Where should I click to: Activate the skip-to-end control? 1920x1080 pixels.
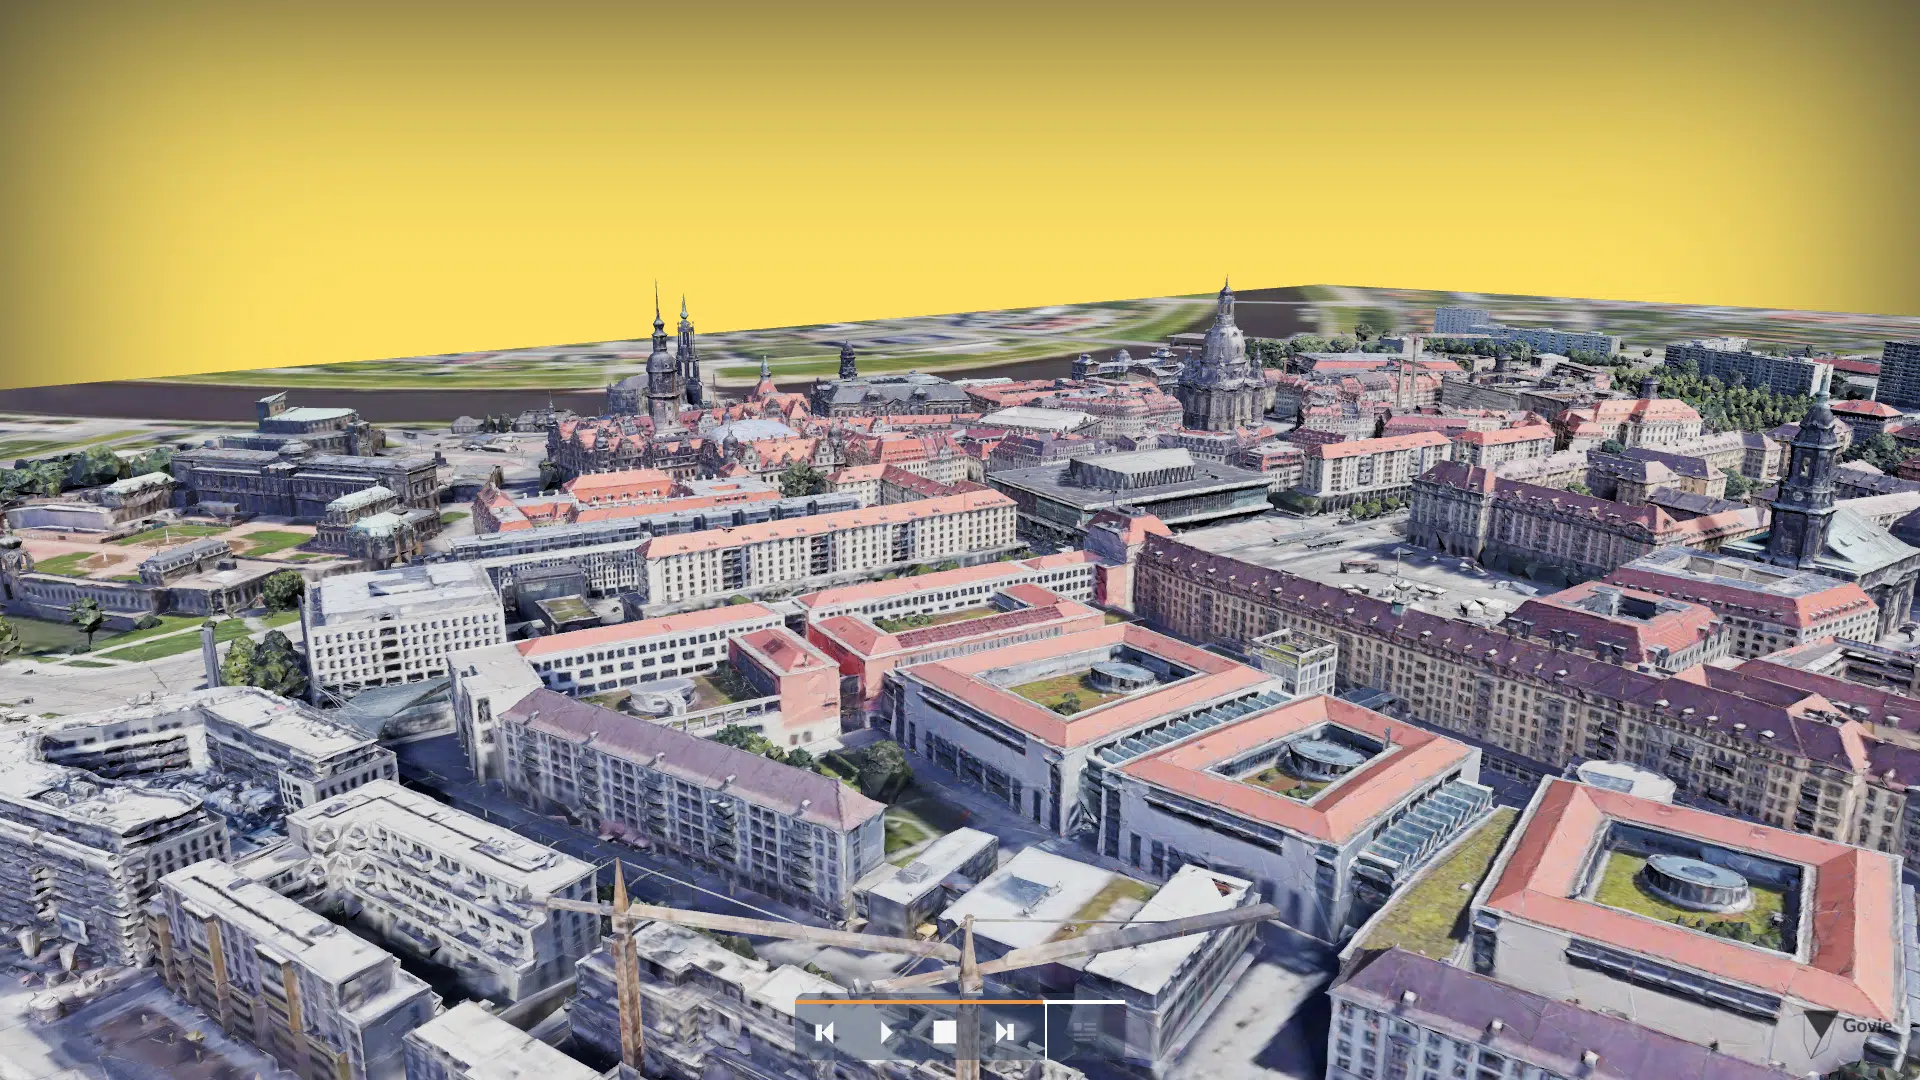[x=1006, y=1033]
